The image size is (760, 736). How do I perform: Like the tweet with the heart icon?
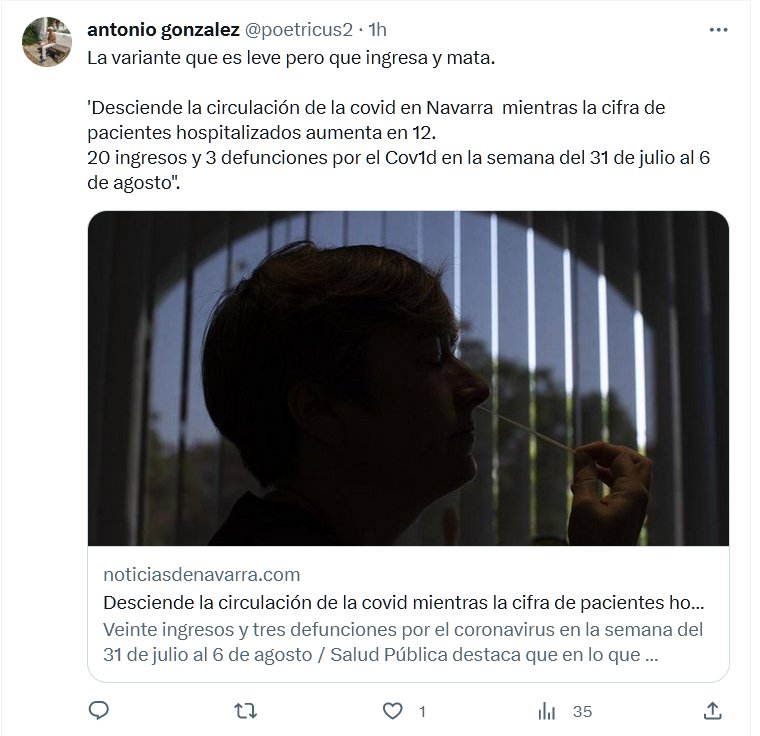tap(392, 711)
